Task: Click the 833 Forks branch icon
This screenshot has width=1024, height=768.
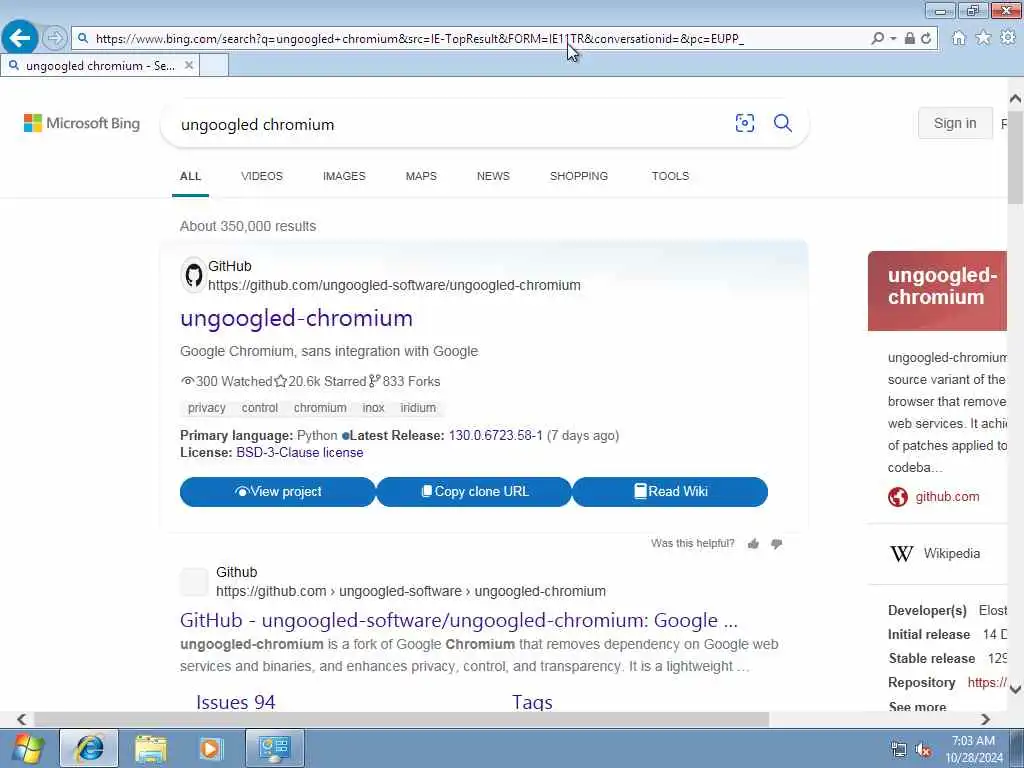Action: coord(374,381)
